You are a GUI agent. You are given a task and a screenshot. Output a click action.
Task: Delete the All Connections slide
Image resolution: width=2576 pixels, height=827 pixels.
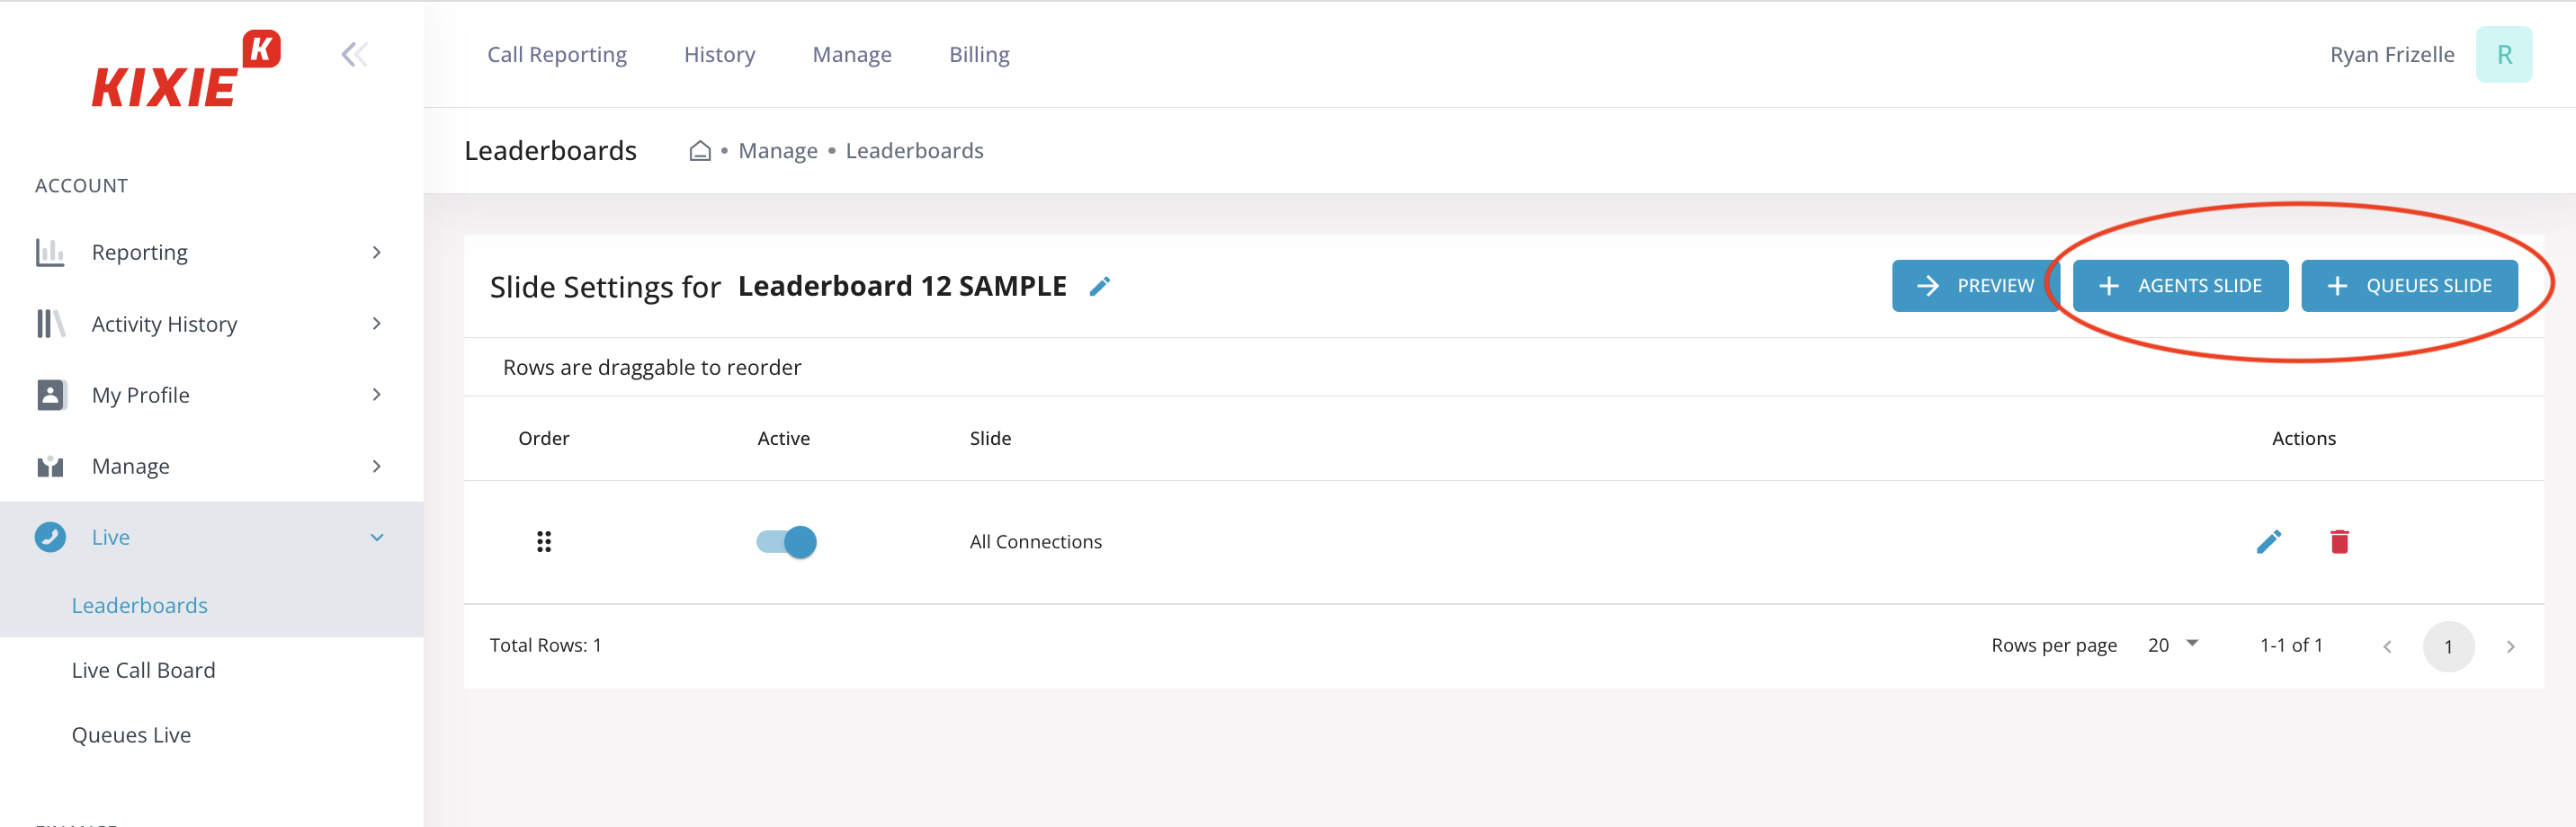tap(2339, 541)
